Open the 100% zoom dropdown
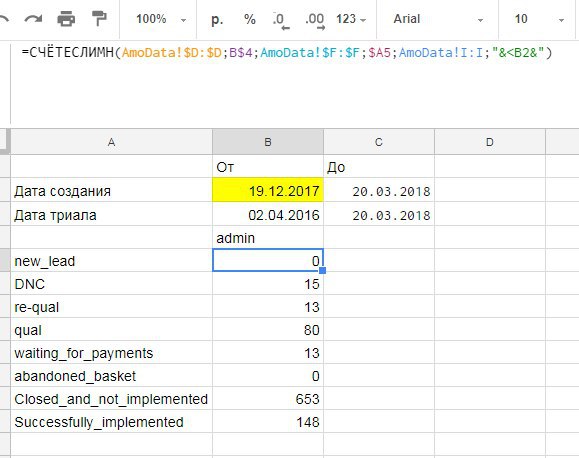This screenshot has width=579, height=458. click(x=161, y=19)
